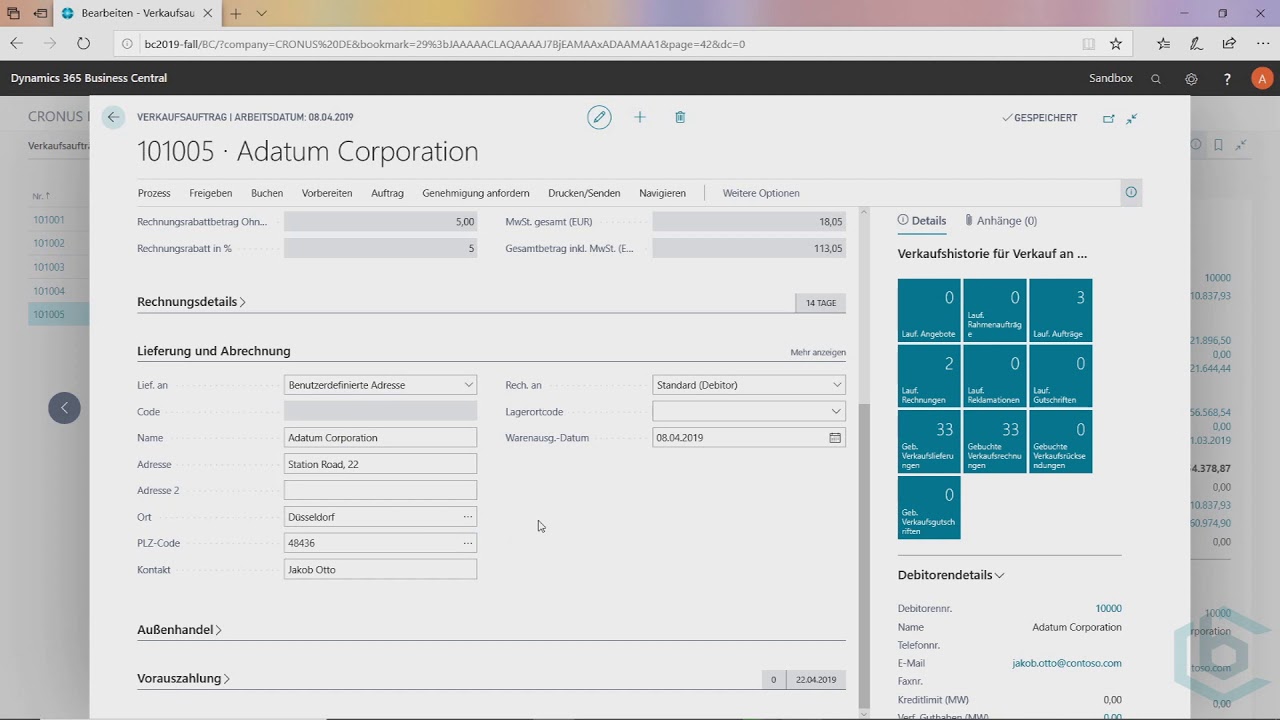Viewport: 1280px width, 720px height.
Task: Open a new browser tab
Action: point(236,14)
